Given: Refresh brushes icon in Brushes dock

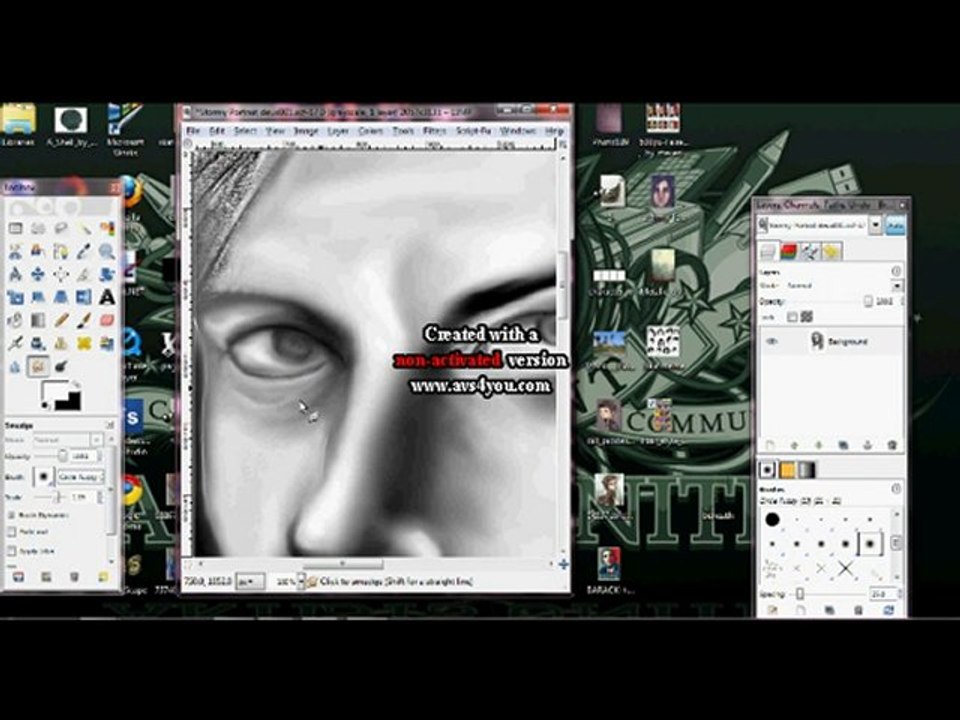Looking at the screenshot, I should (x=888, y=610).
